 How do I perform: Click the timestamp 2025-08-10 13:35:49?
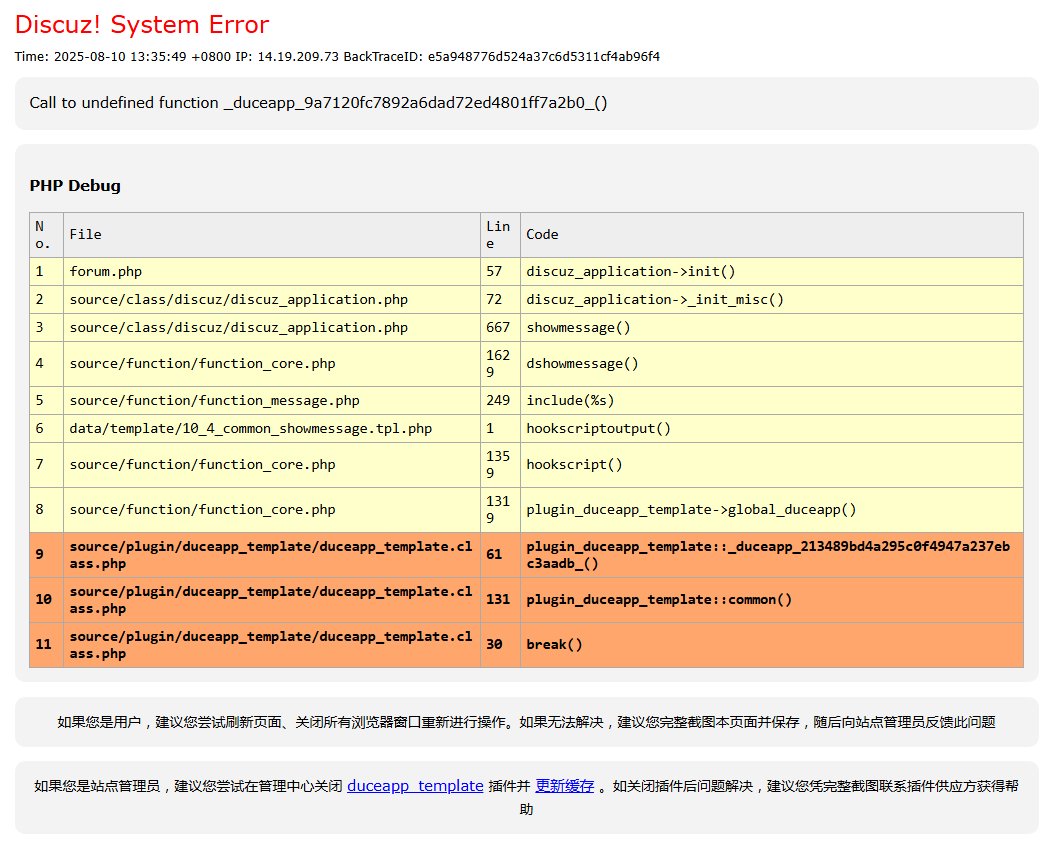[120, 56]
